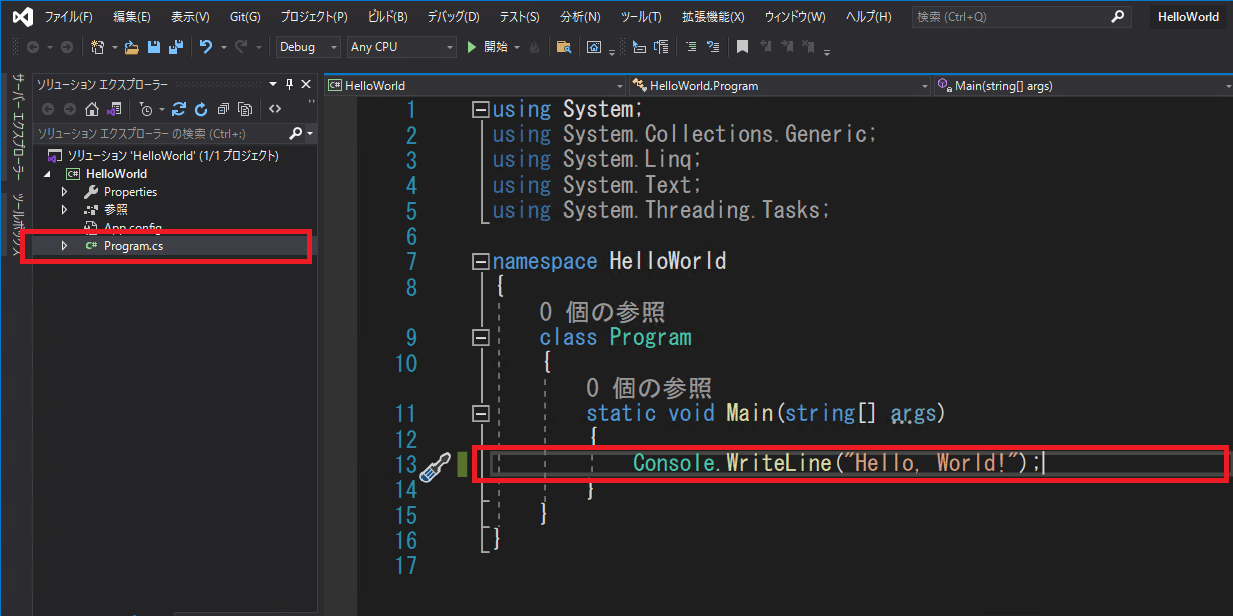Viewport: 1233px width, 616px height.
Task: Click the Pending Changes Filter clock icon
Action: point(146,109)
